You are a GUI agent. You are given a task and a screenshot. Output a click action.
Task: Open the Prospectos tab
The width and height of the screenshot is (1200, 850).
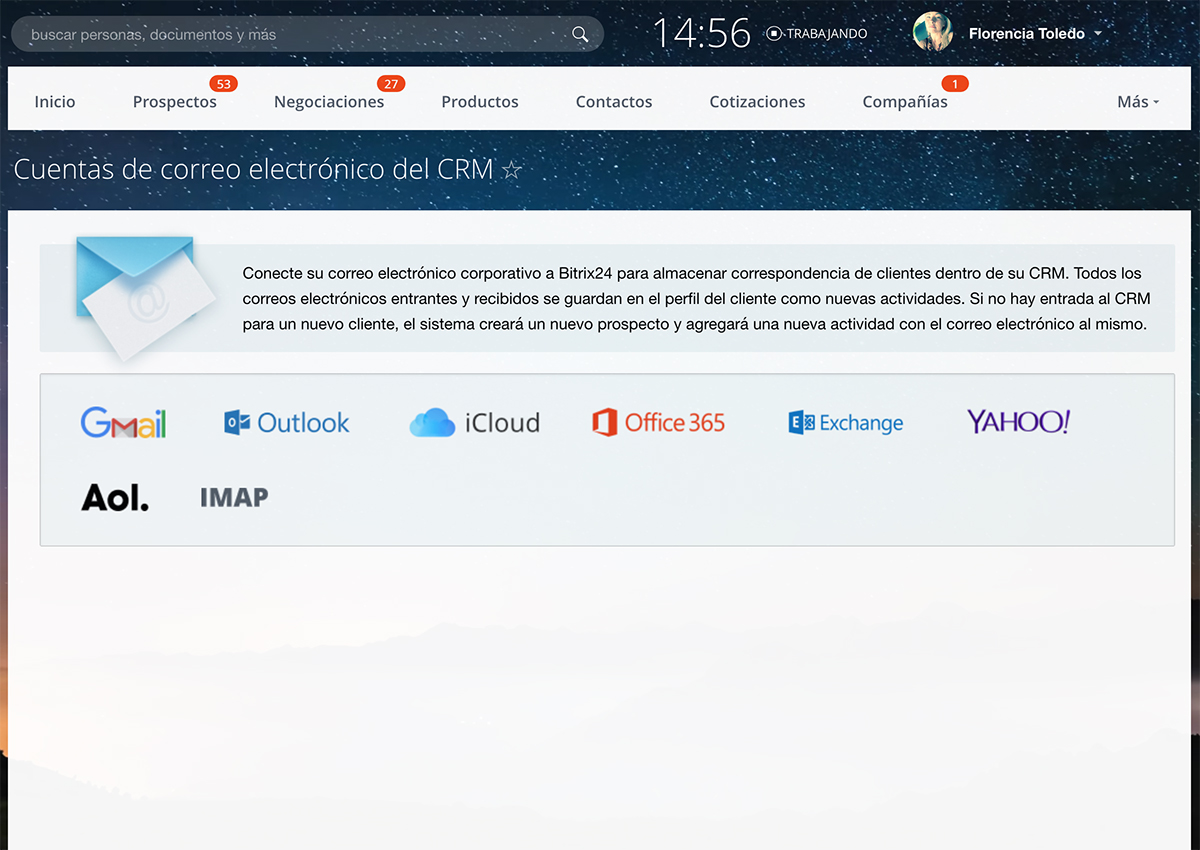point(175,102)
